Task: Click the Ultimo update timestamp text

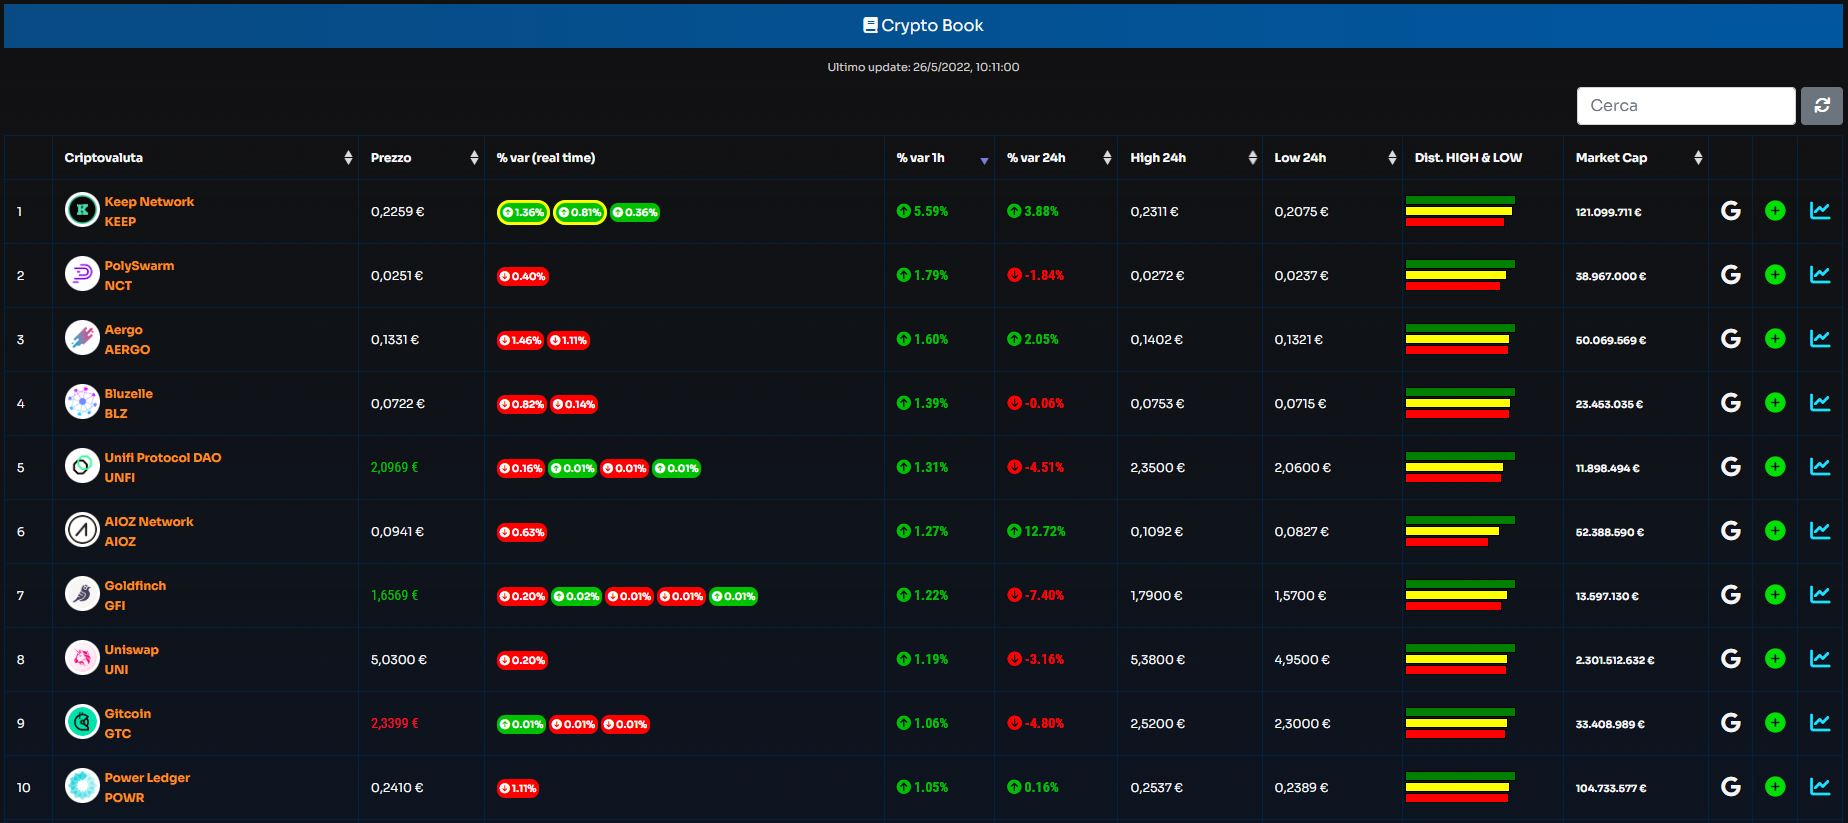Action: (x=923, y=67)
